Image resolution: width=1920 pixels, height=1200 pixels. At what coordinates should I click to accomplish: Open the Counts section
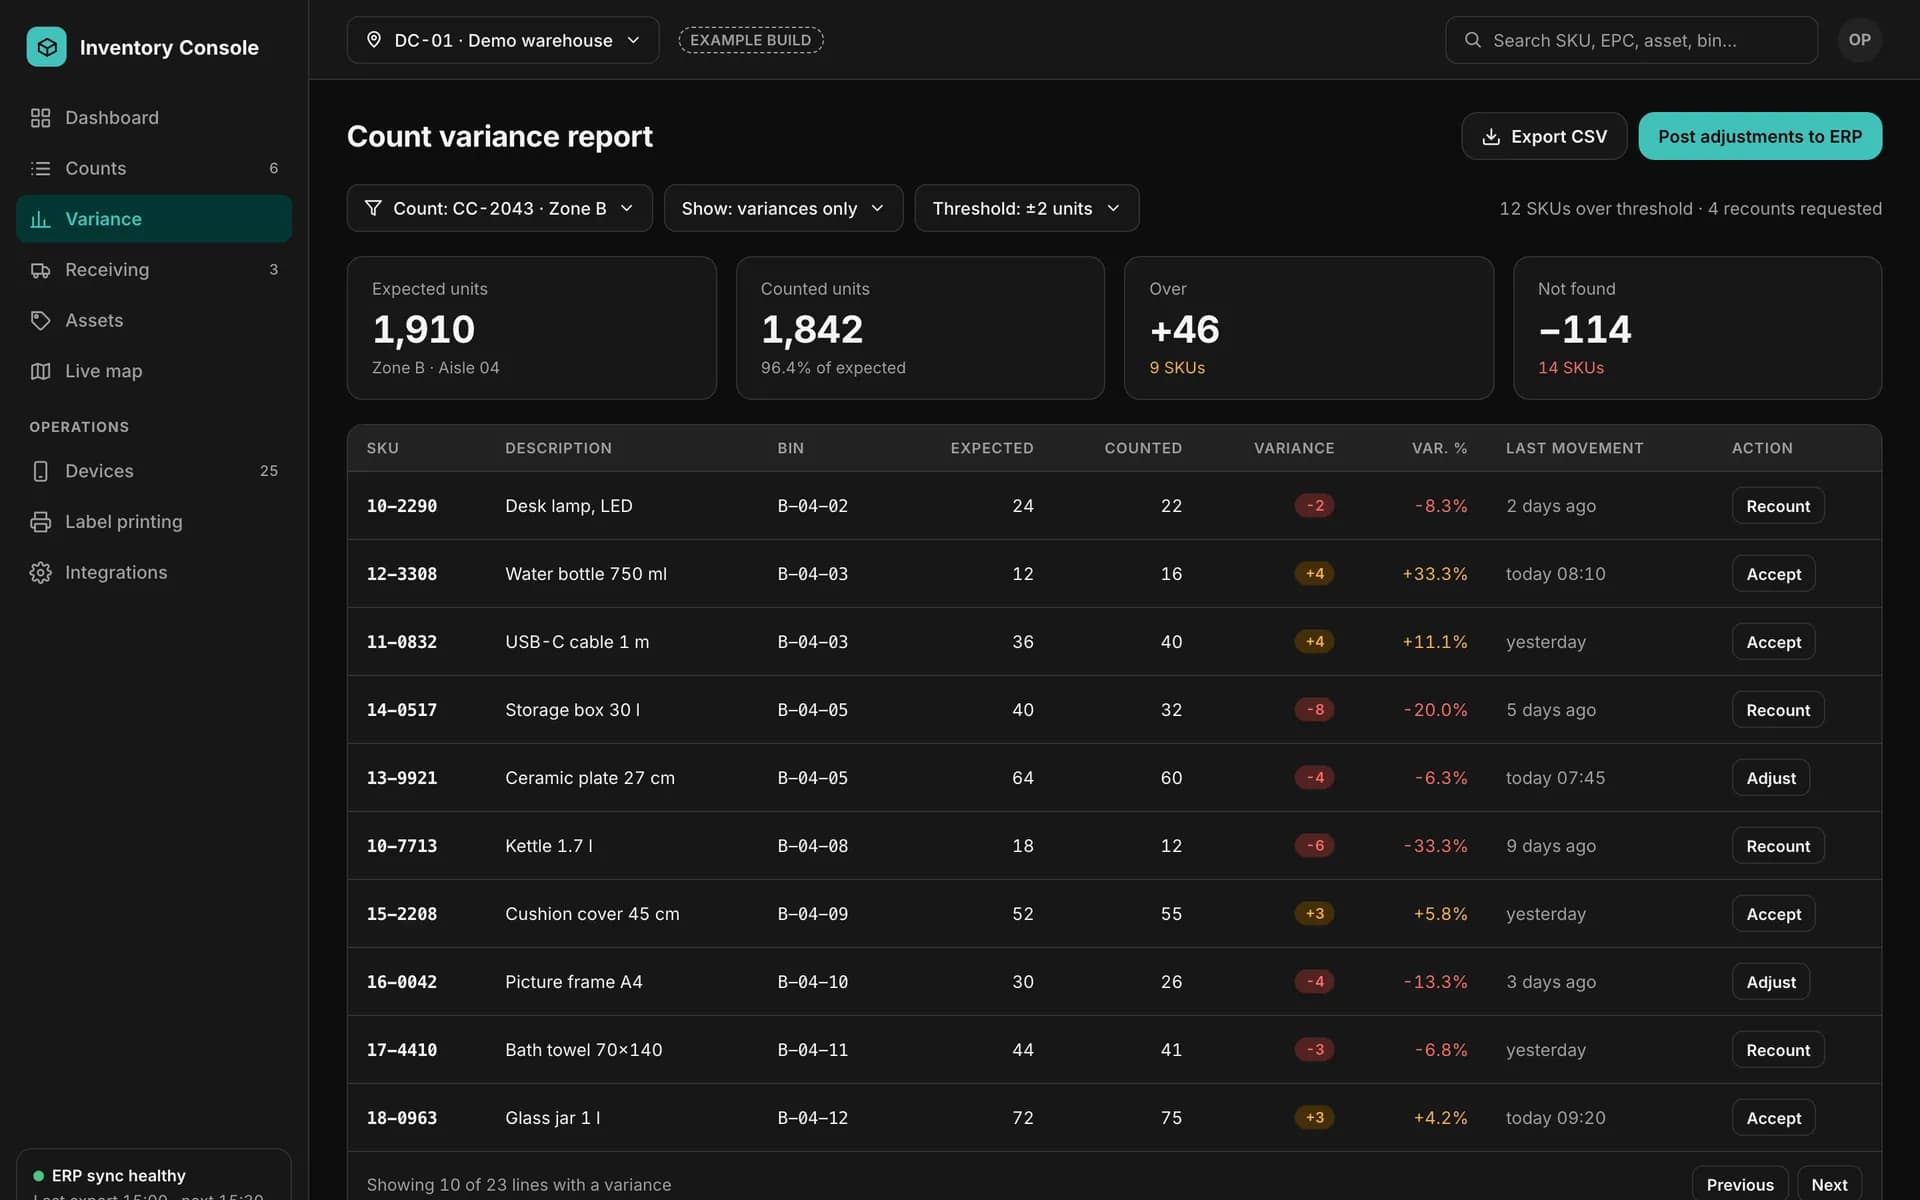154,169
